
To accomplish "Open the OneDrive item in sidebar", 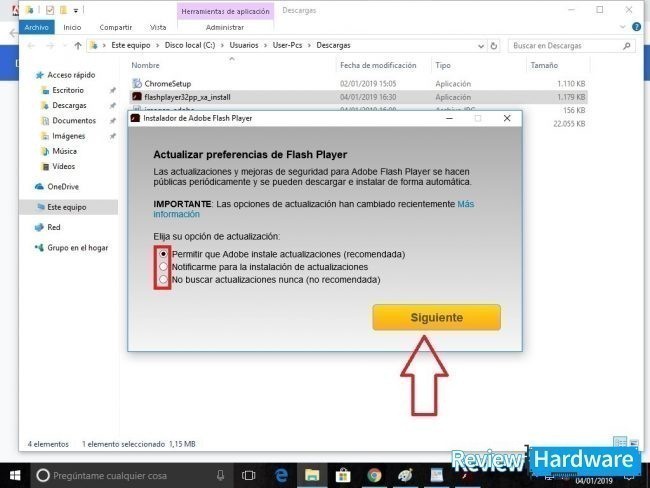I will [x=62, y=186].
